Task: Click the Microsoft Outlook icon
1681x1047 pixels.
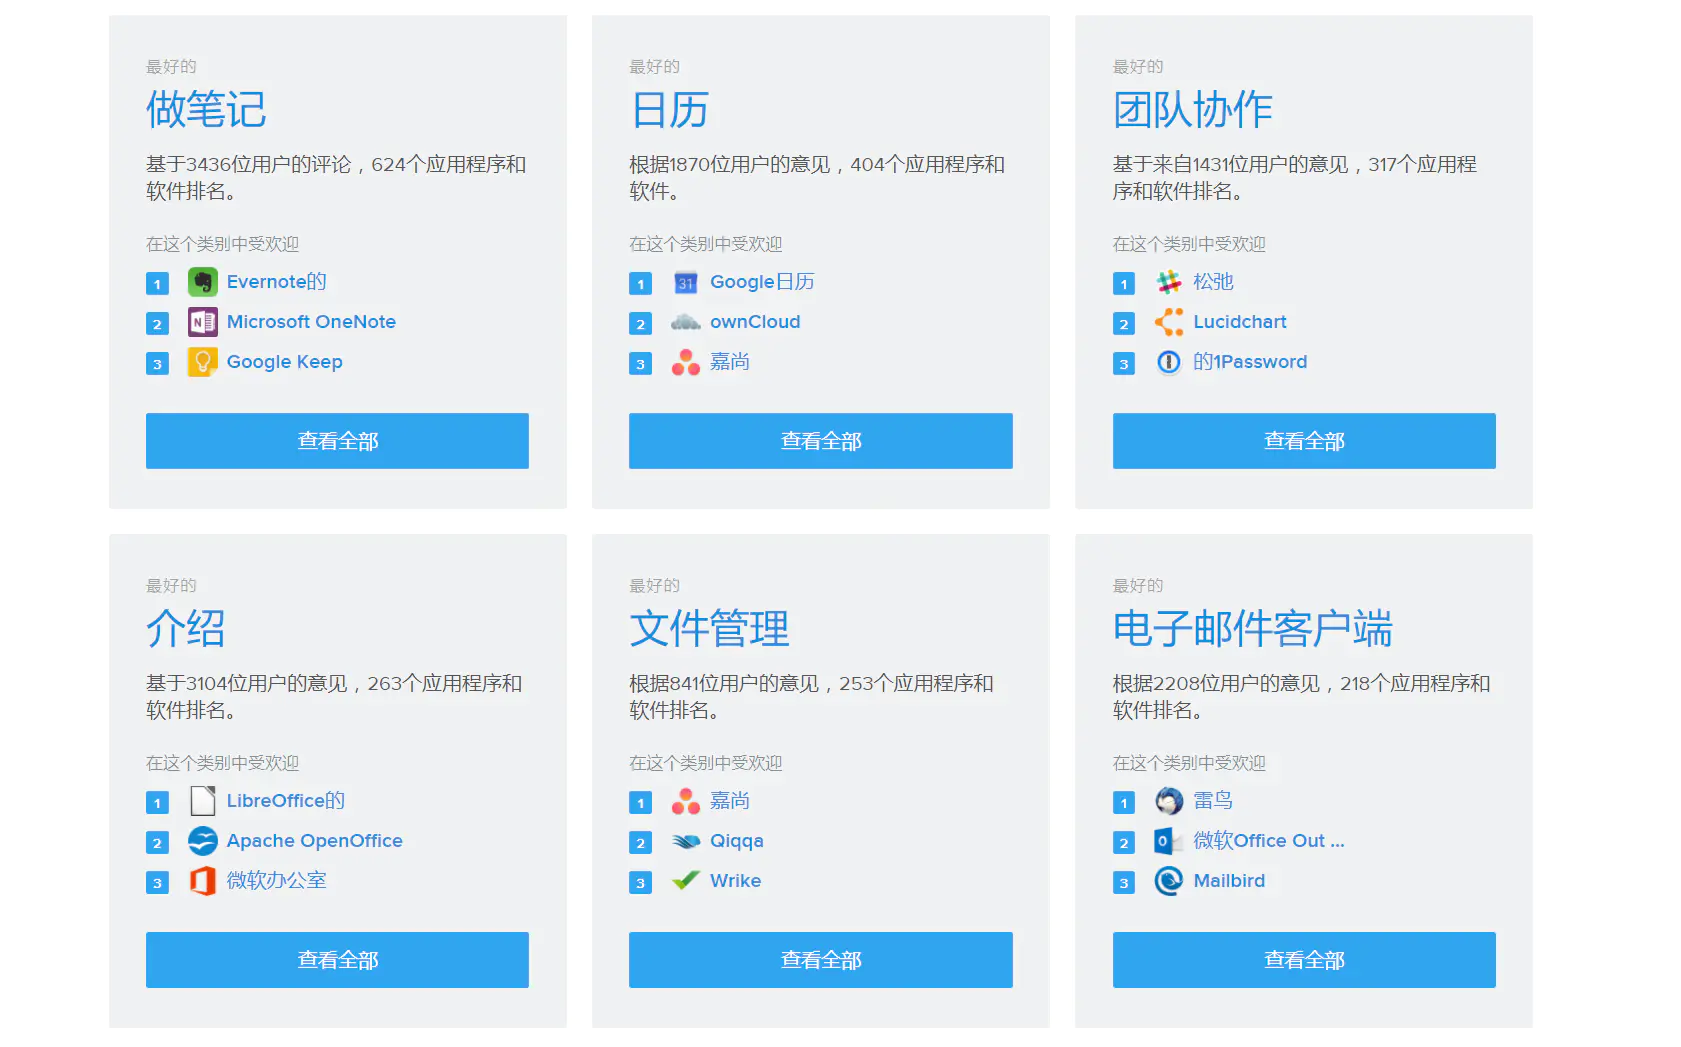Action: click(x=1169, y=841)
